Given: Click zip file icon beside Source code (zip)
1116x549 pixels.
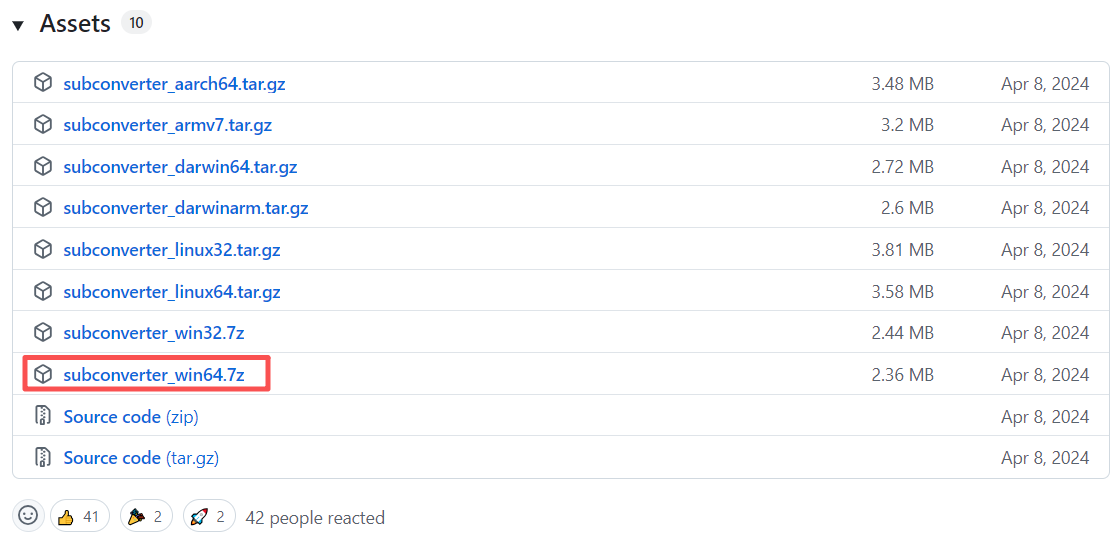Looking at the screenshot, I should 43,416.
